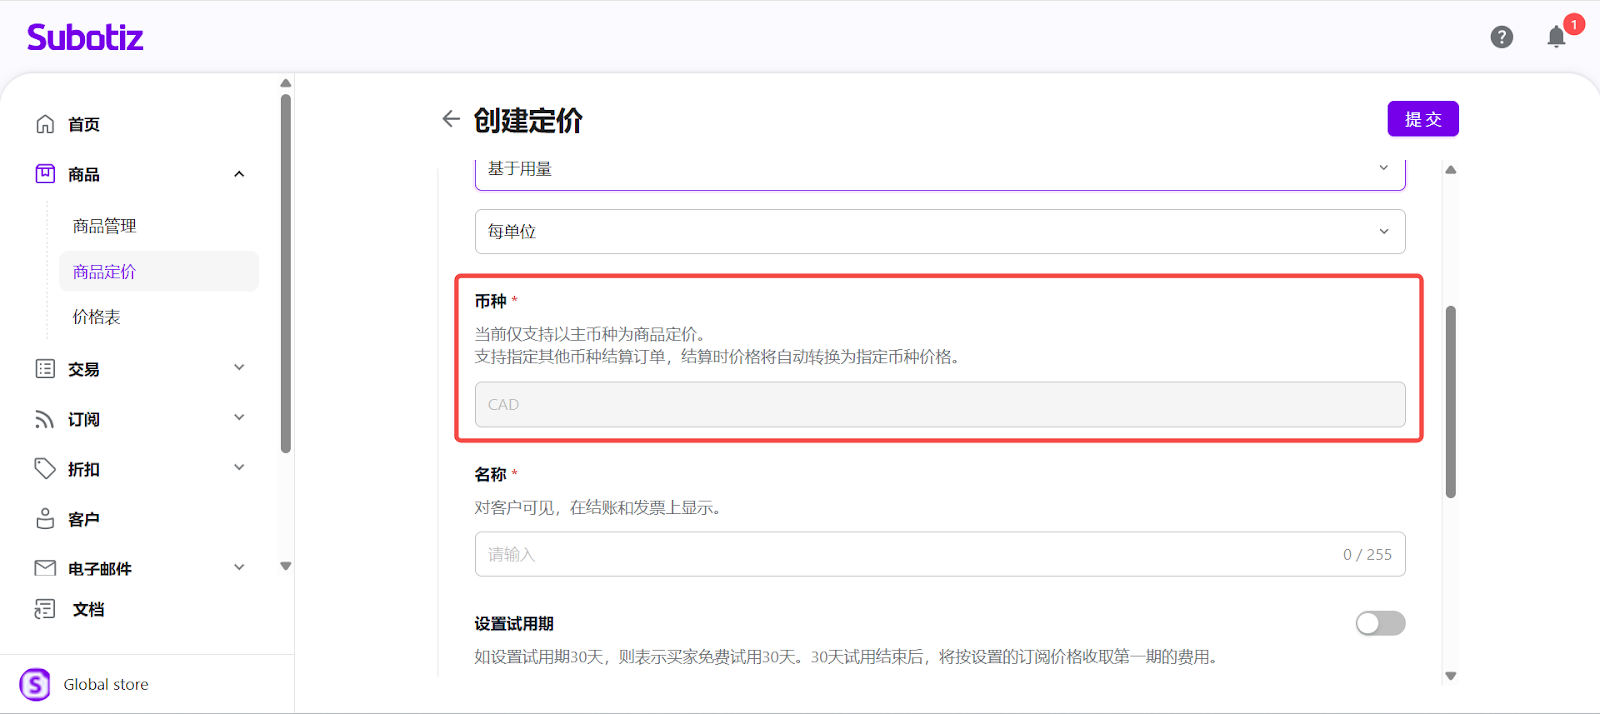Click the 名称 input field

pos(910,554)
